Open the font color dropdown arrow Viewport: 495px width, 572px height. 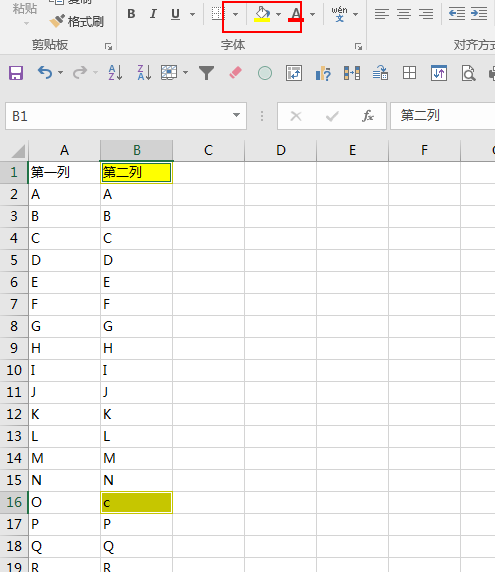pyautogui.click(x=312, y=14)
